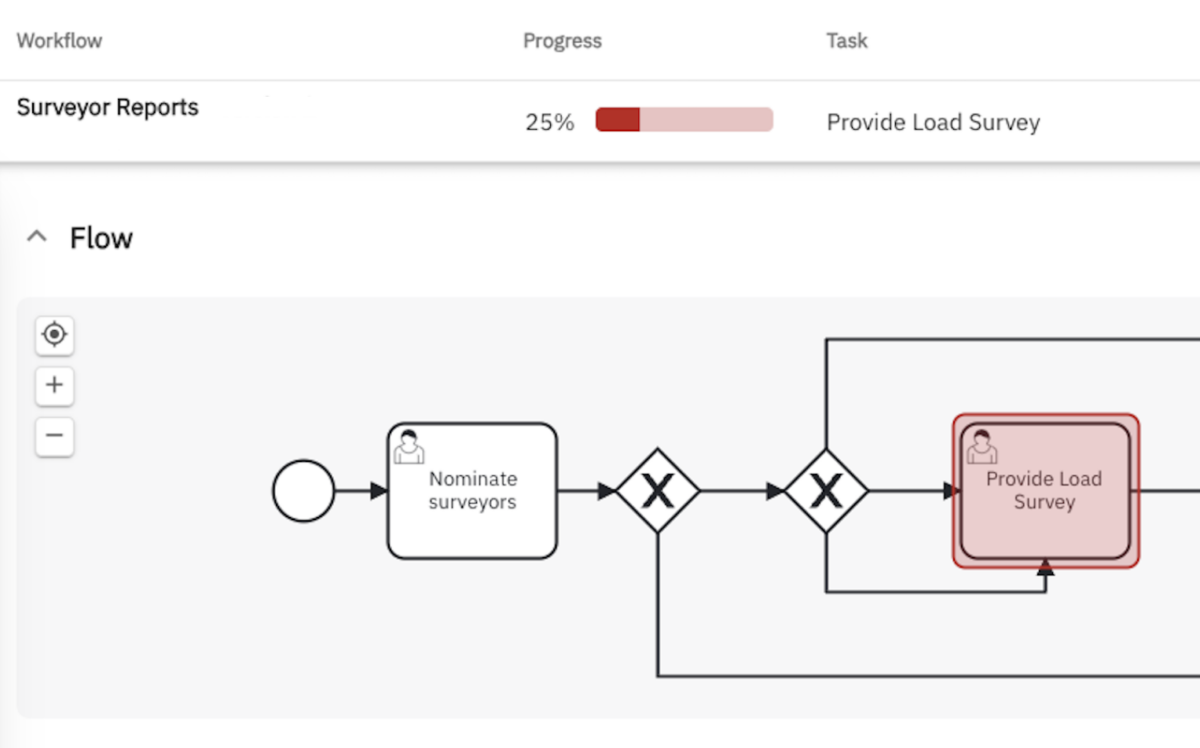Viewport: 1200px width, 748px height.
Task: Click user icon on Nominate surveyors task
Action: [x=408, y=447]
